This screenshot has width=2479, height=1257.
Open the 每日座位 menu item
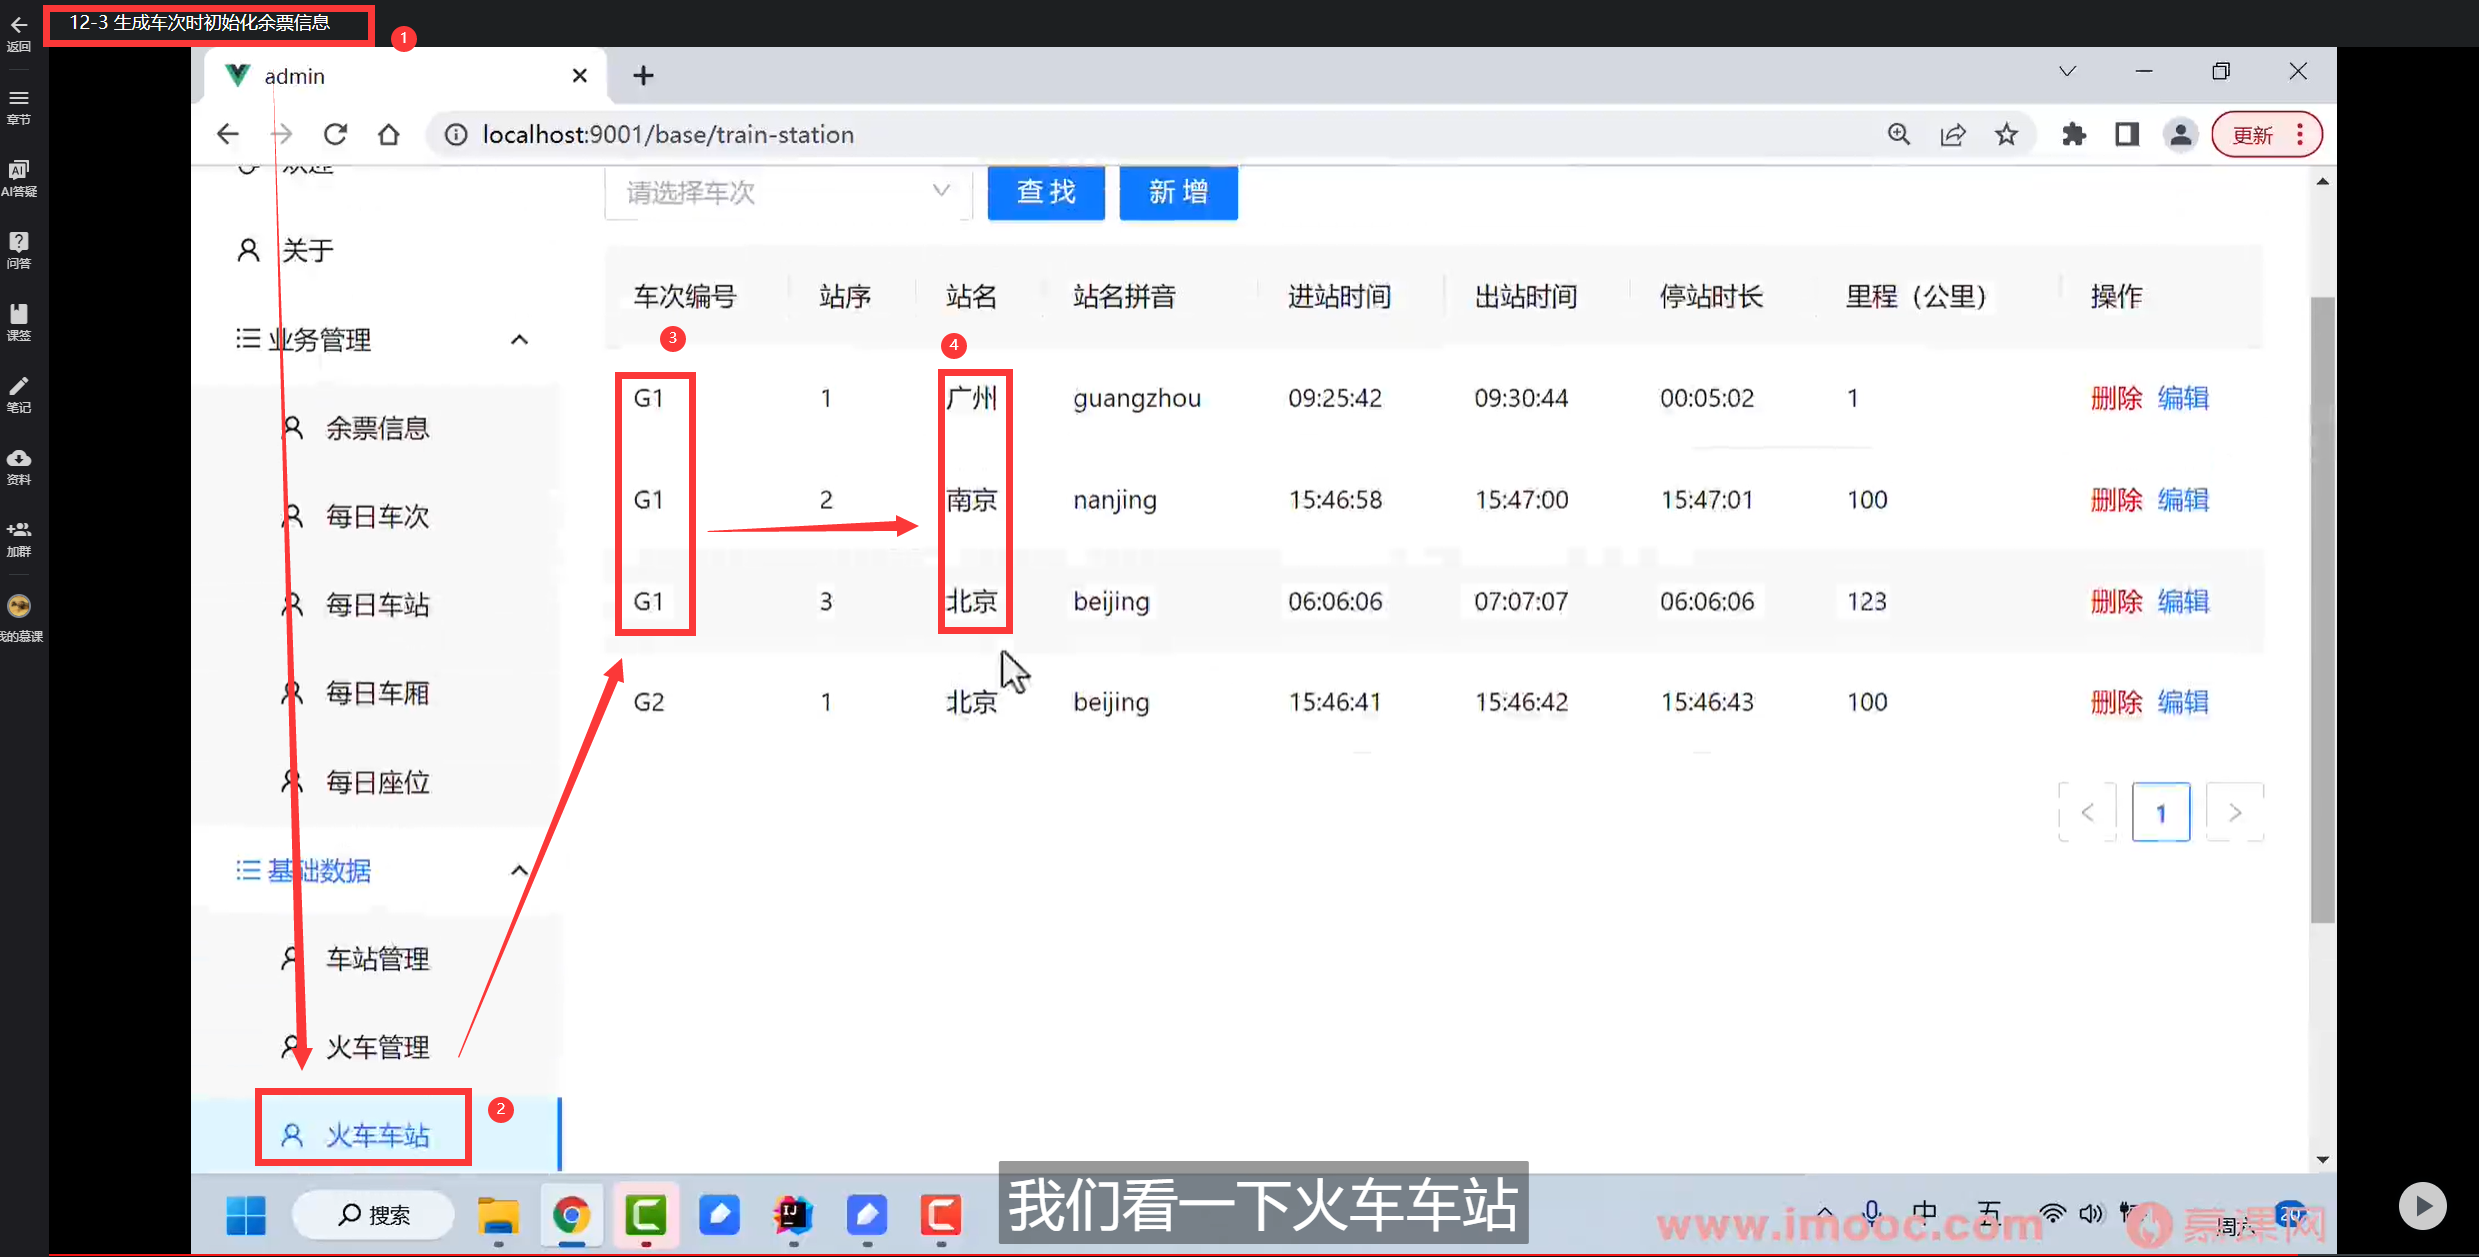[x=377, y=782]
